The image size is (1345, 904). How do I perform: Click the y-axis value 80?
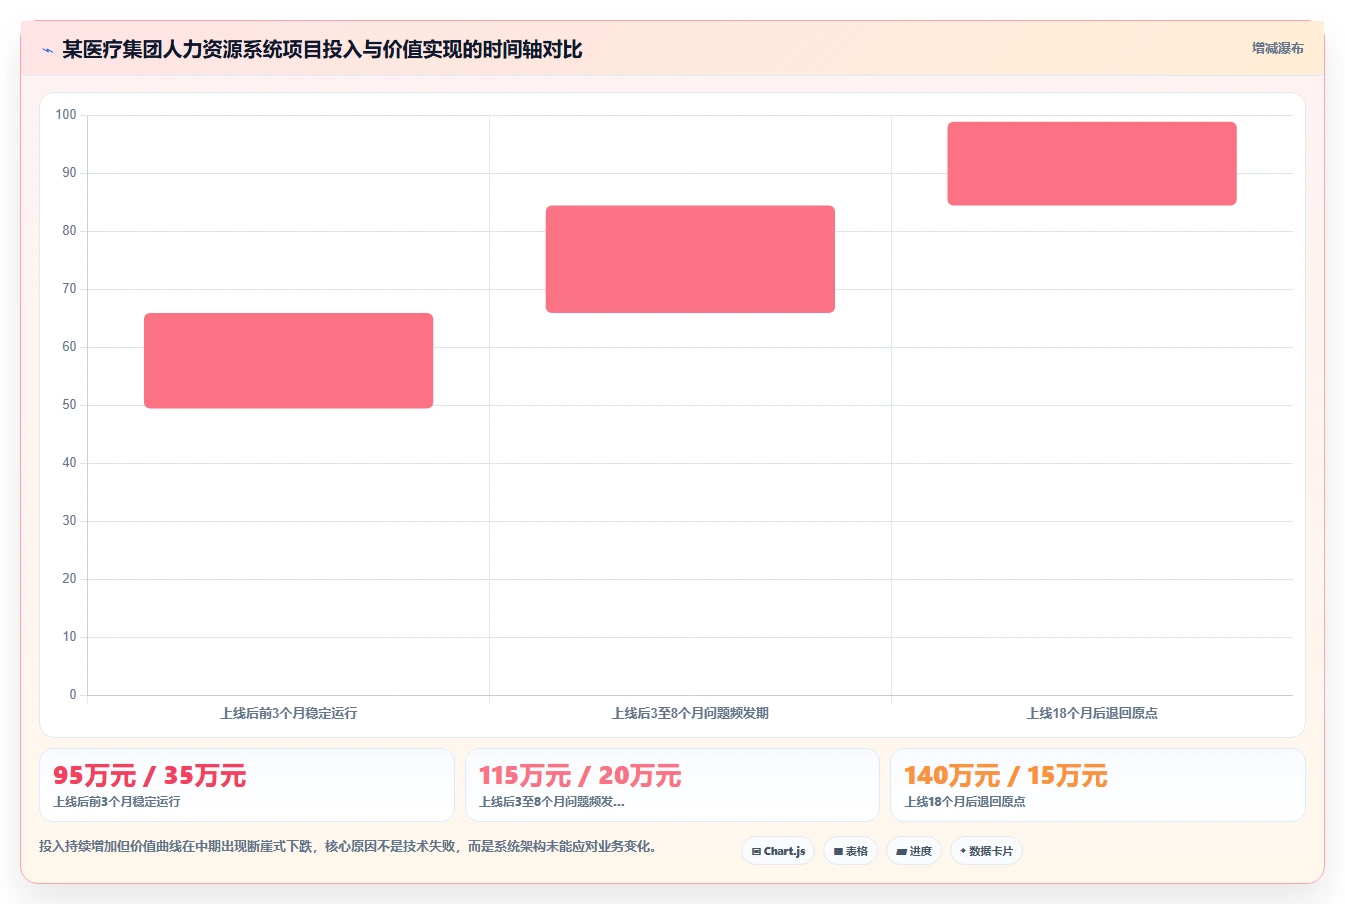tap(69, 231)
